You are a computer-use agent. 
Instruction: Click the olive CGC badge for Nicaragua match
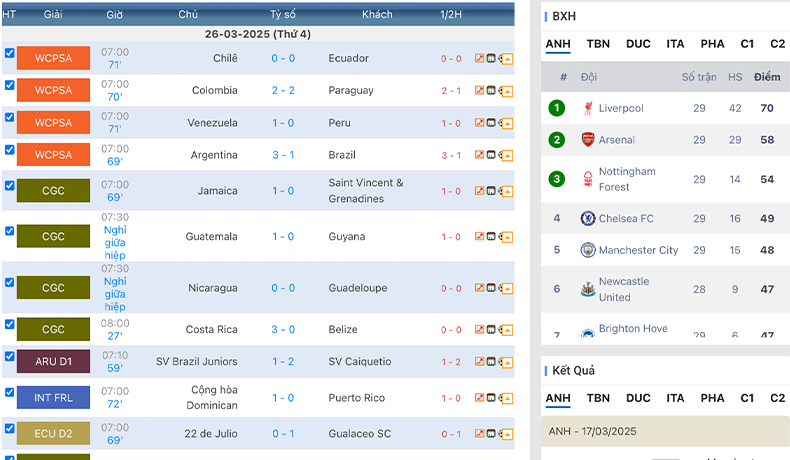click(x=53, y=288)
